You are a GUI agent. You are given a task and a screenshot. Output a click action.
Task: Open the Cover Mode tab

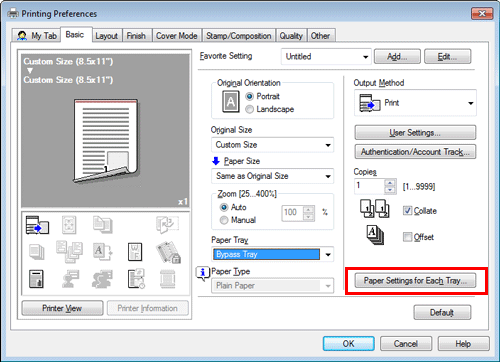[177, 36]
